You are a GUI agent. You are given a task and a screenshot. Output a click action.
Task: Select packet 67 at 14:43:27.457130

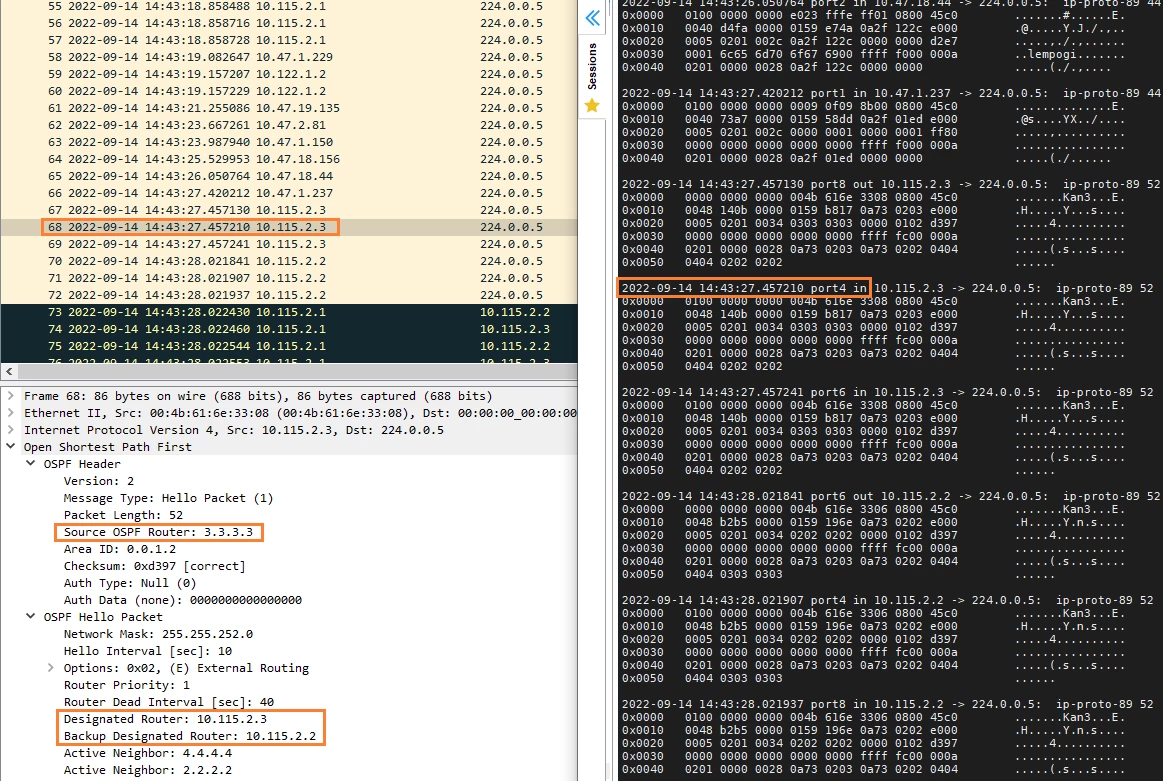(289, 211)
